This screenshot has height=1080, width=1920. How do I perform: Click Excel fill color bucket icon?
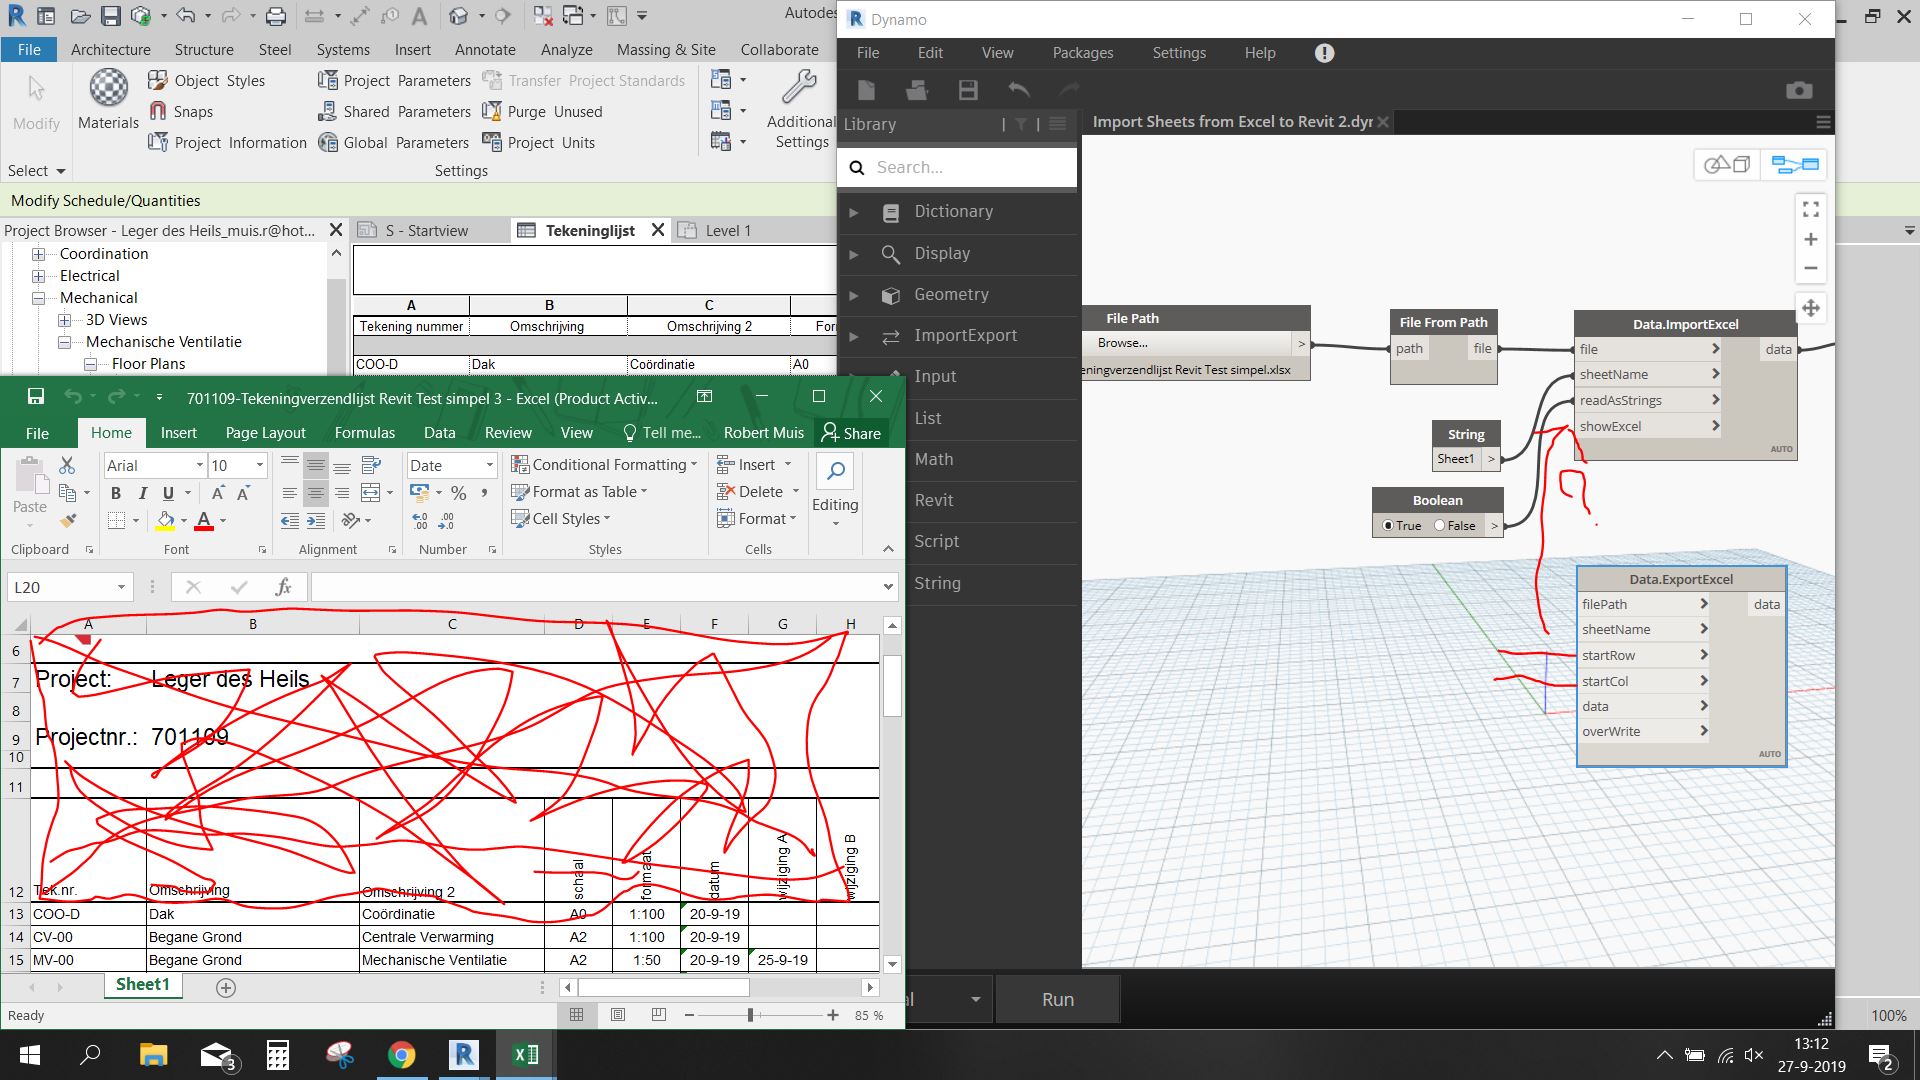point(165,520)
